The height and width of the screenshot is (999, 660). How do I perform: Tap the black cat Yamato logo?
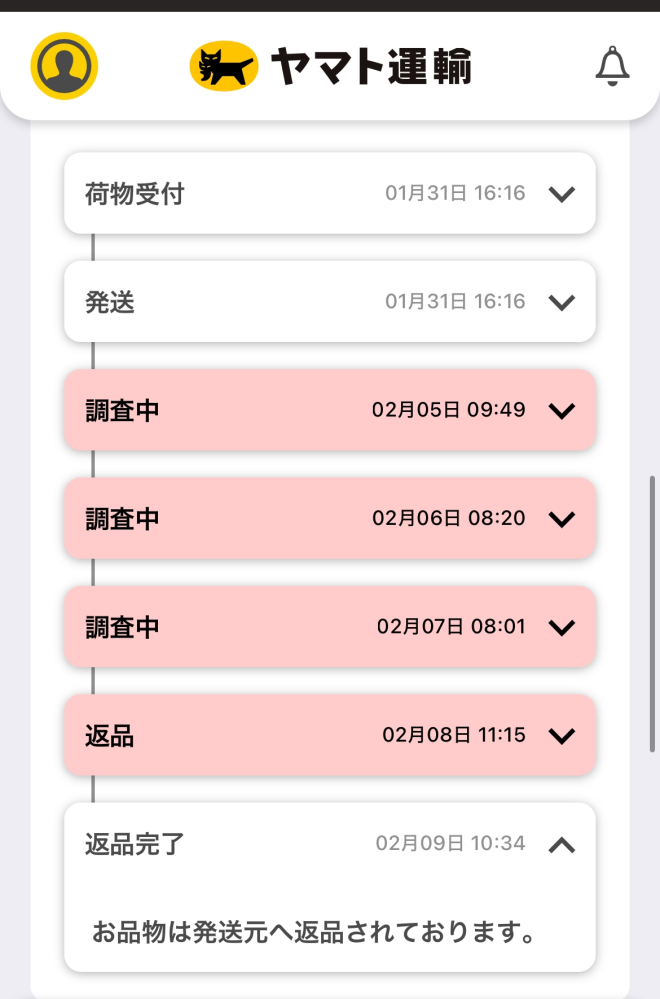[224, 66]
